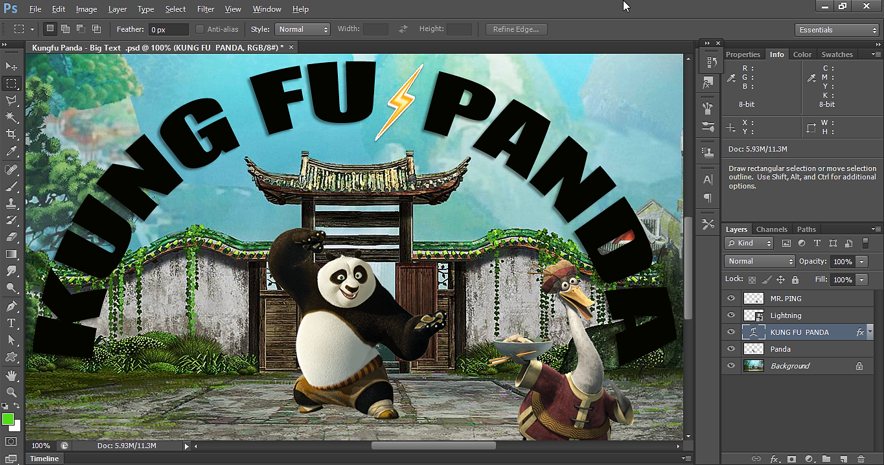Open the Filter menu
Image resolution: width=885 pixels, height=465 pixels.
click(x=205, y=9)
